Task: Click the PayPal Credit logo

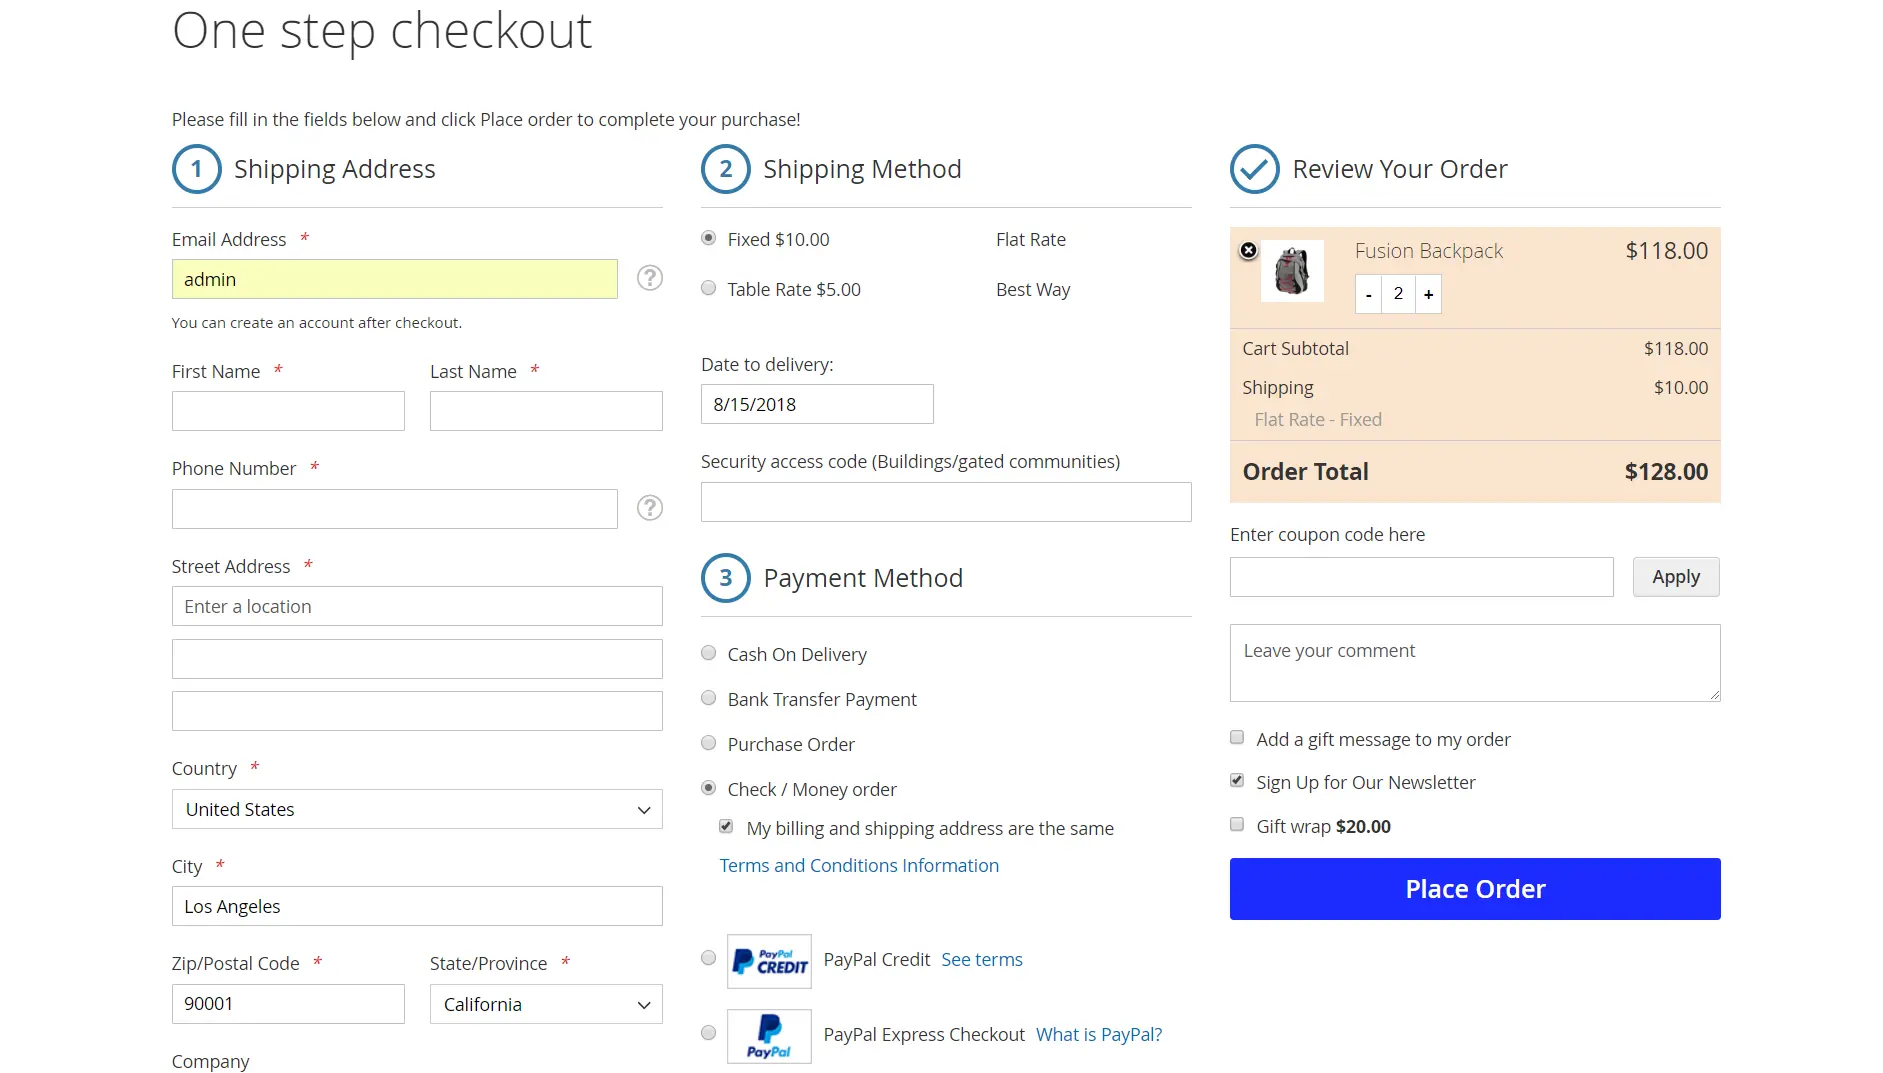Action: [769, 961]
